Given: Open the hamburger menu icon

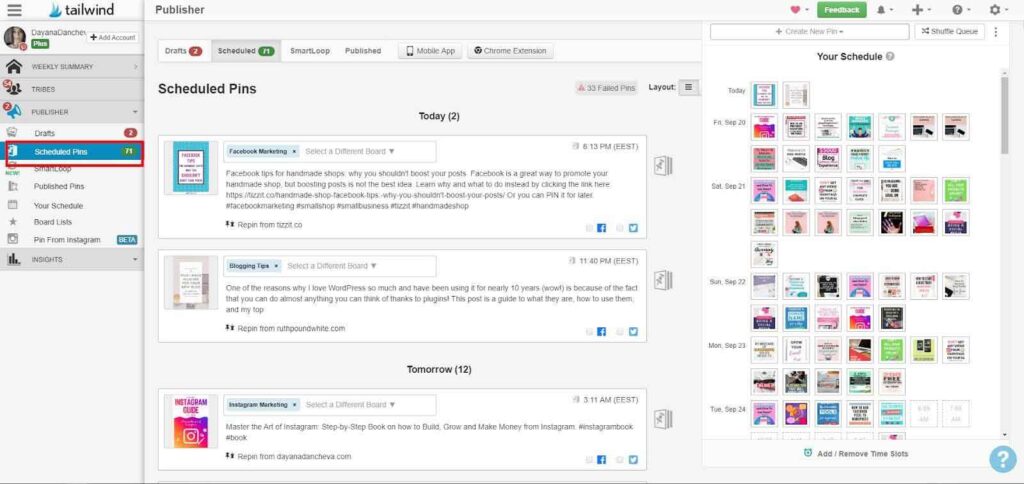Looking at the screenshot, I should tap(14, 10).
